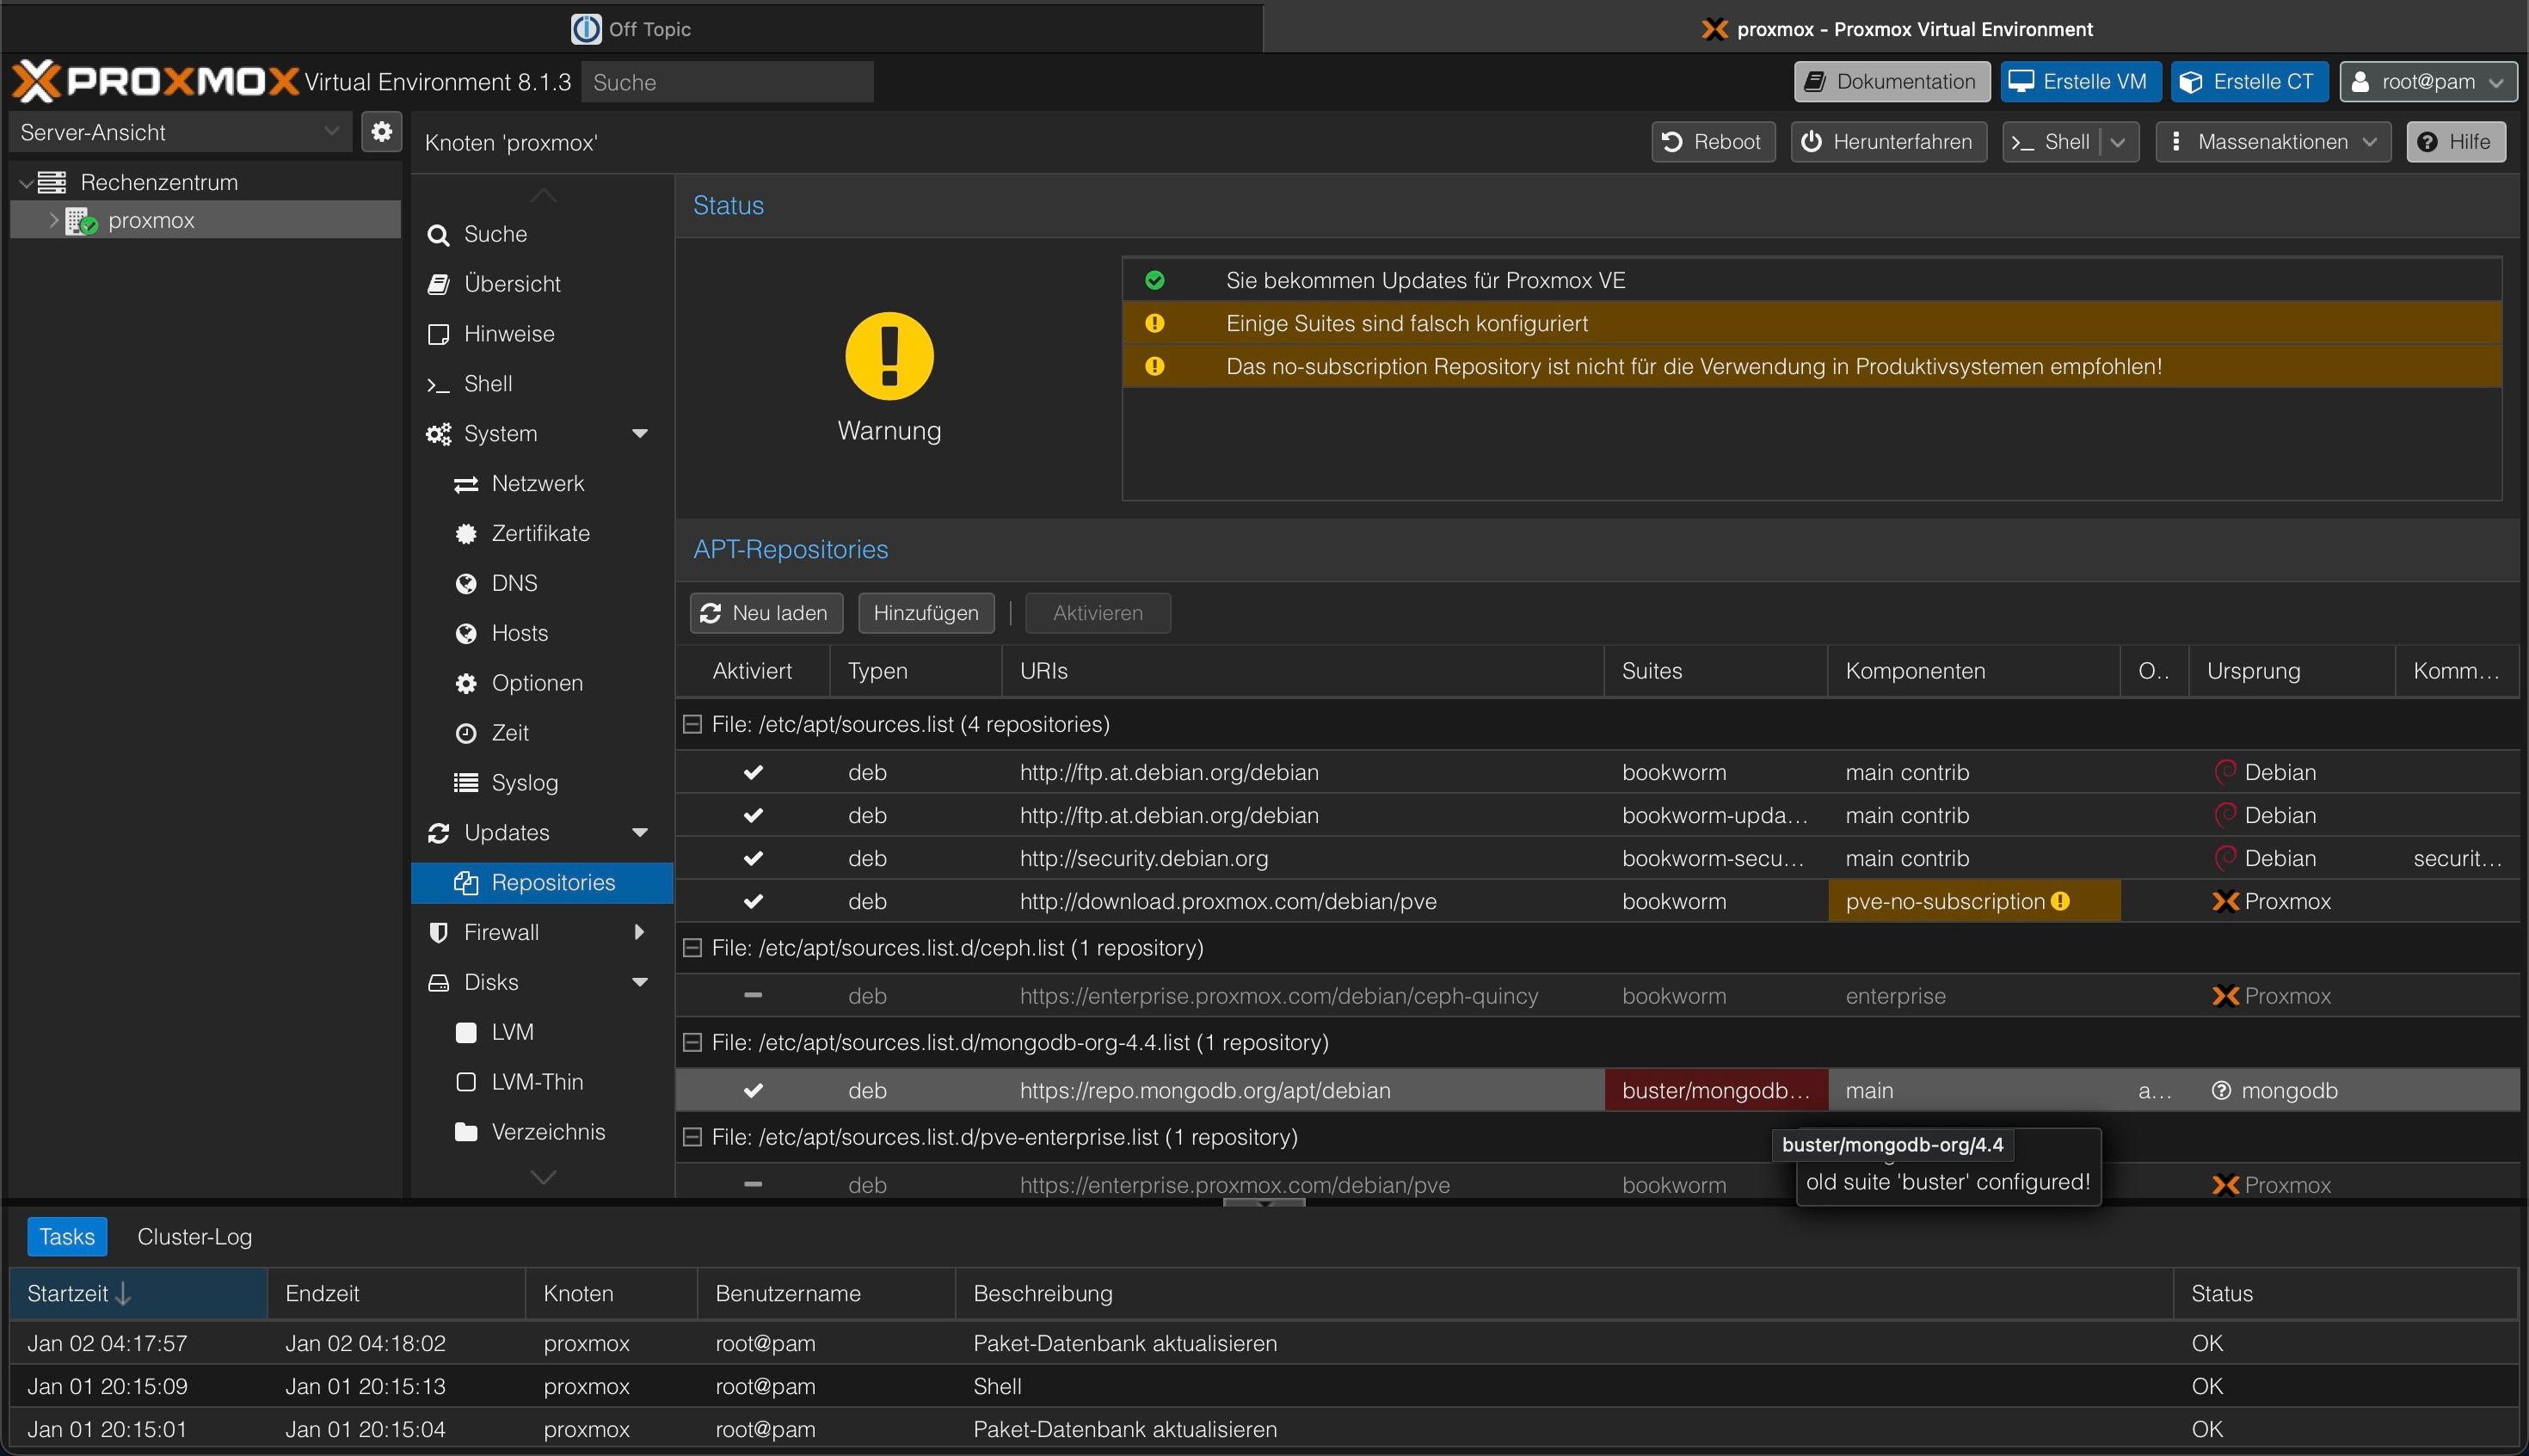Image resolution: width=2529 pixels, height=1456 pixels.
Task: Open the Syslog view
Action: (x=524, y=783)
